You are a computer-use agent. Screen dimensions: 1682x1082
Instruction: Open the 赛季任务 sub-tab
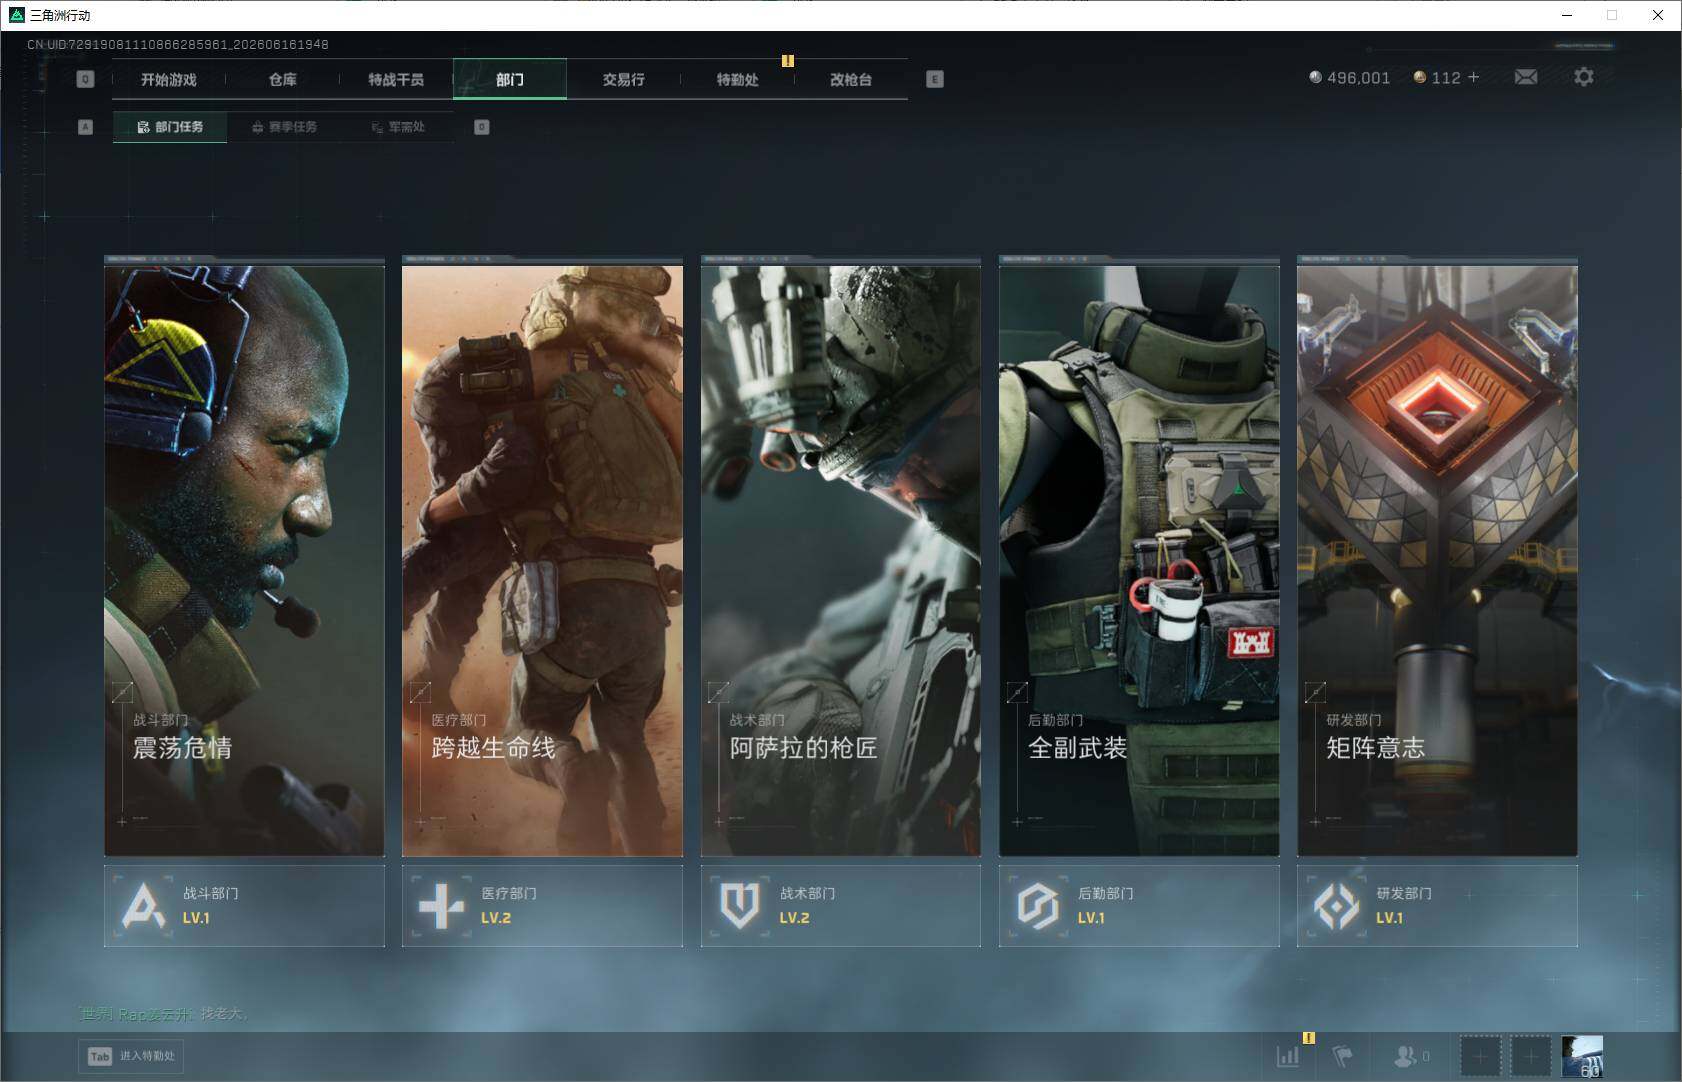284,127
